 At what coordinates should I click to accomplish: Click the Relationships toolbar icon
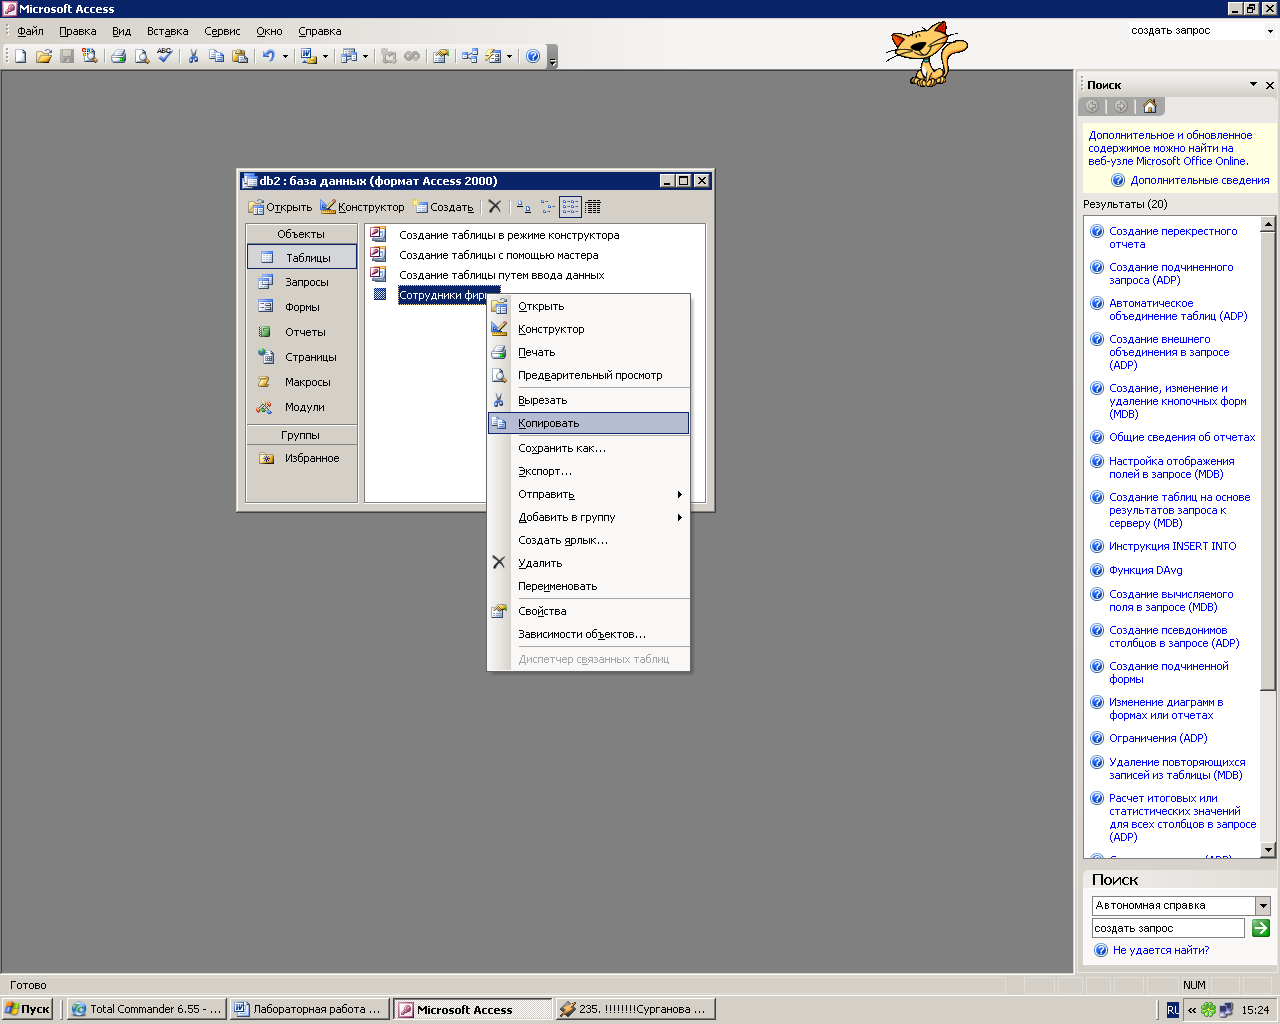point(470,56)
